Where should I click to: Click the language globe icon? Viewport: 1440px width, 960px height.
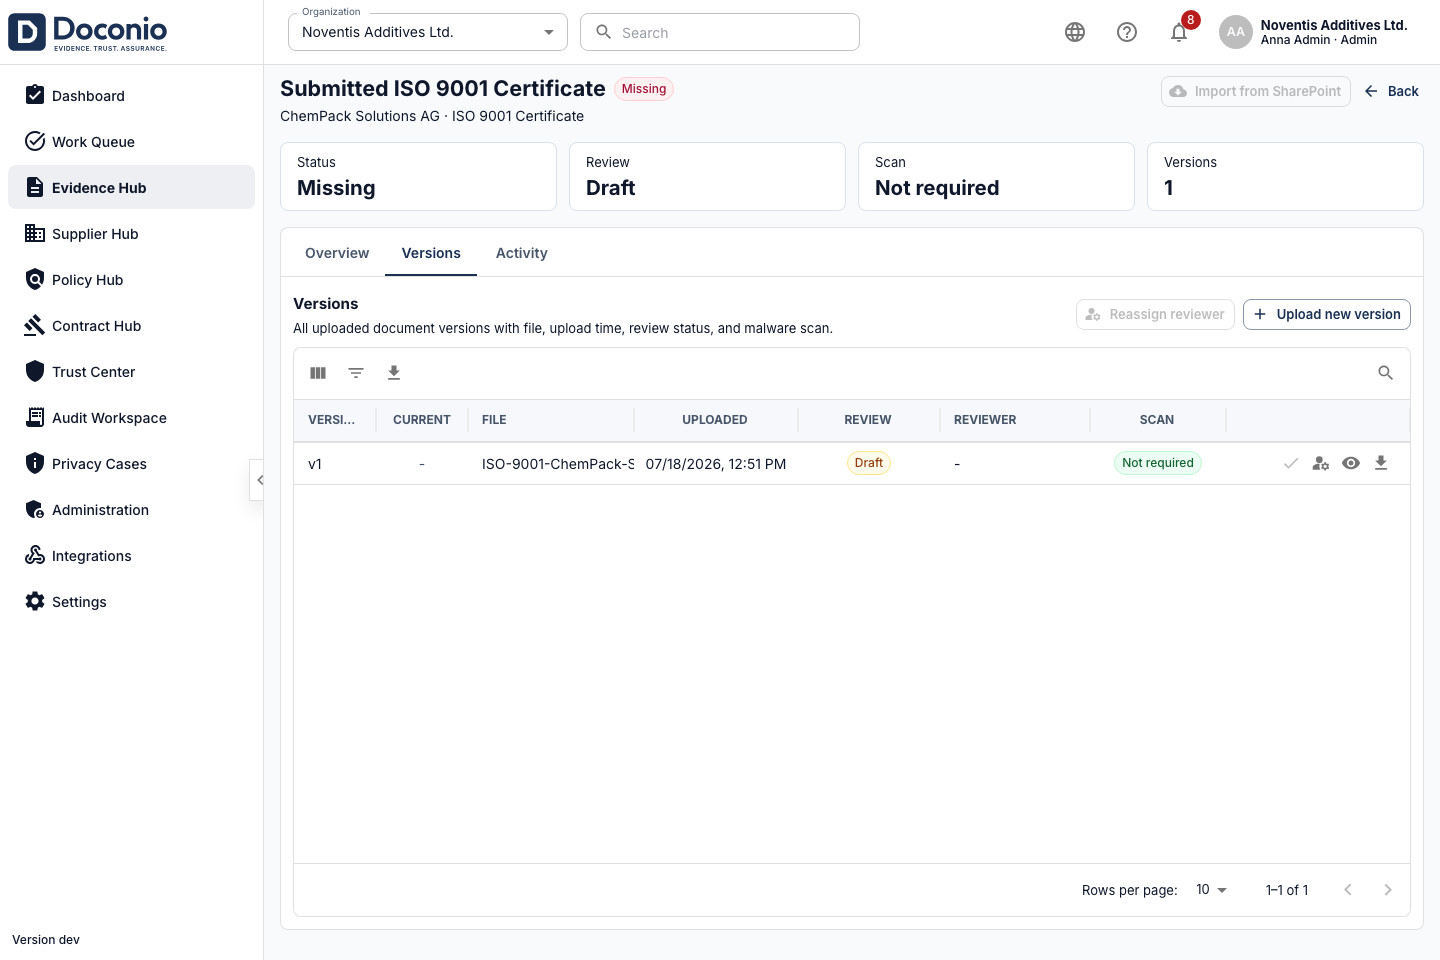[x=1075, y=32]
